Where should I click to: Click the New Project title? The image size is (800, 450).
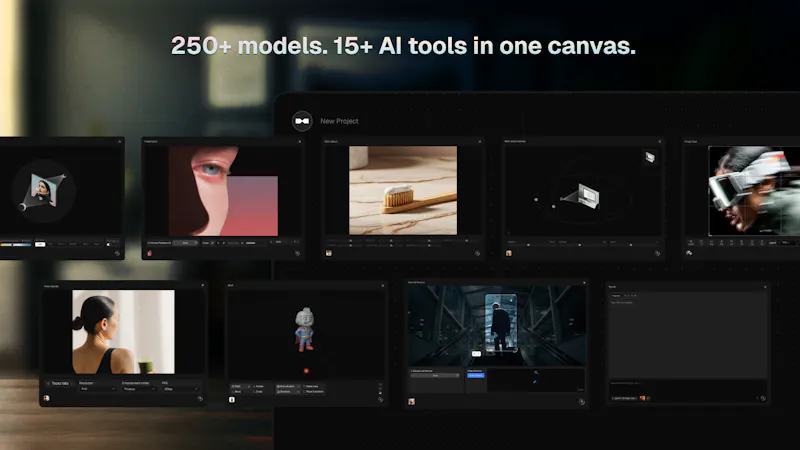coord(339,121)
